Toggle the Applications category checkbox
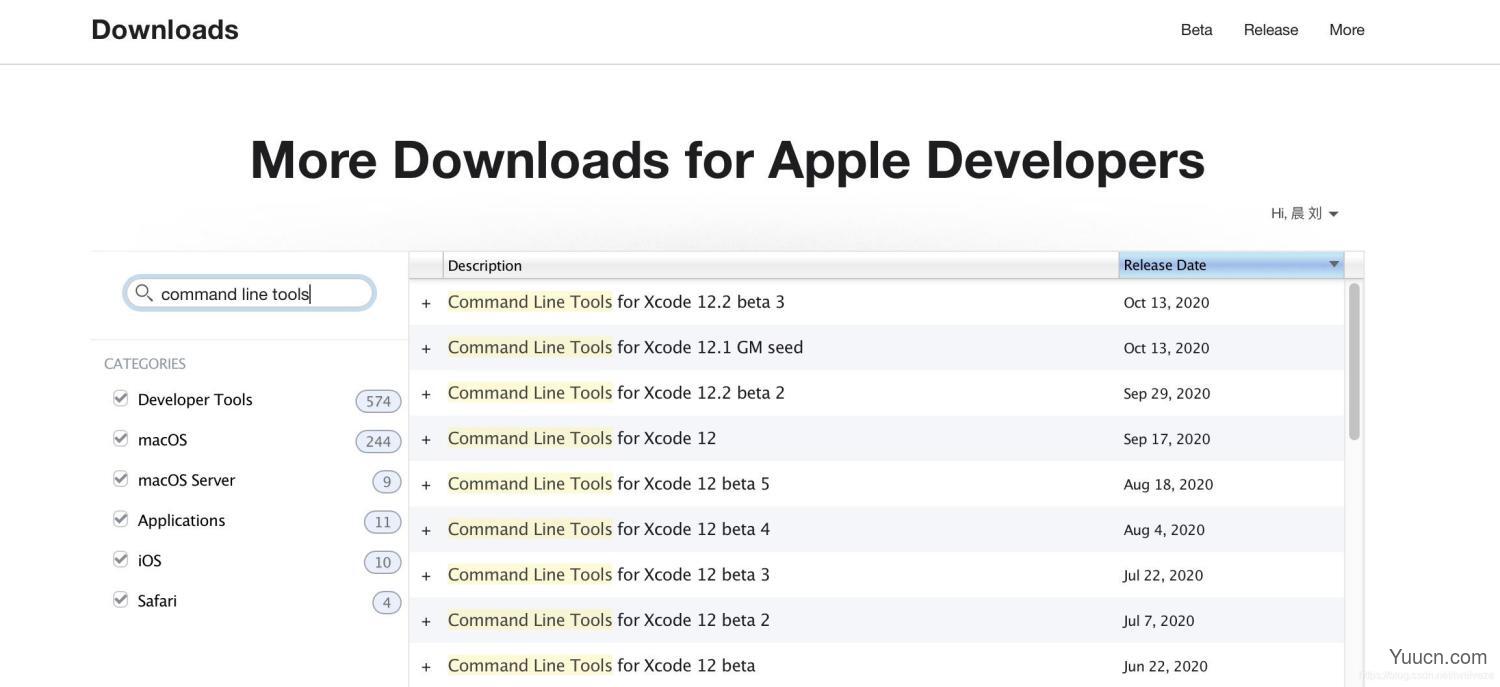1500x687 pixels. (121, 518)
